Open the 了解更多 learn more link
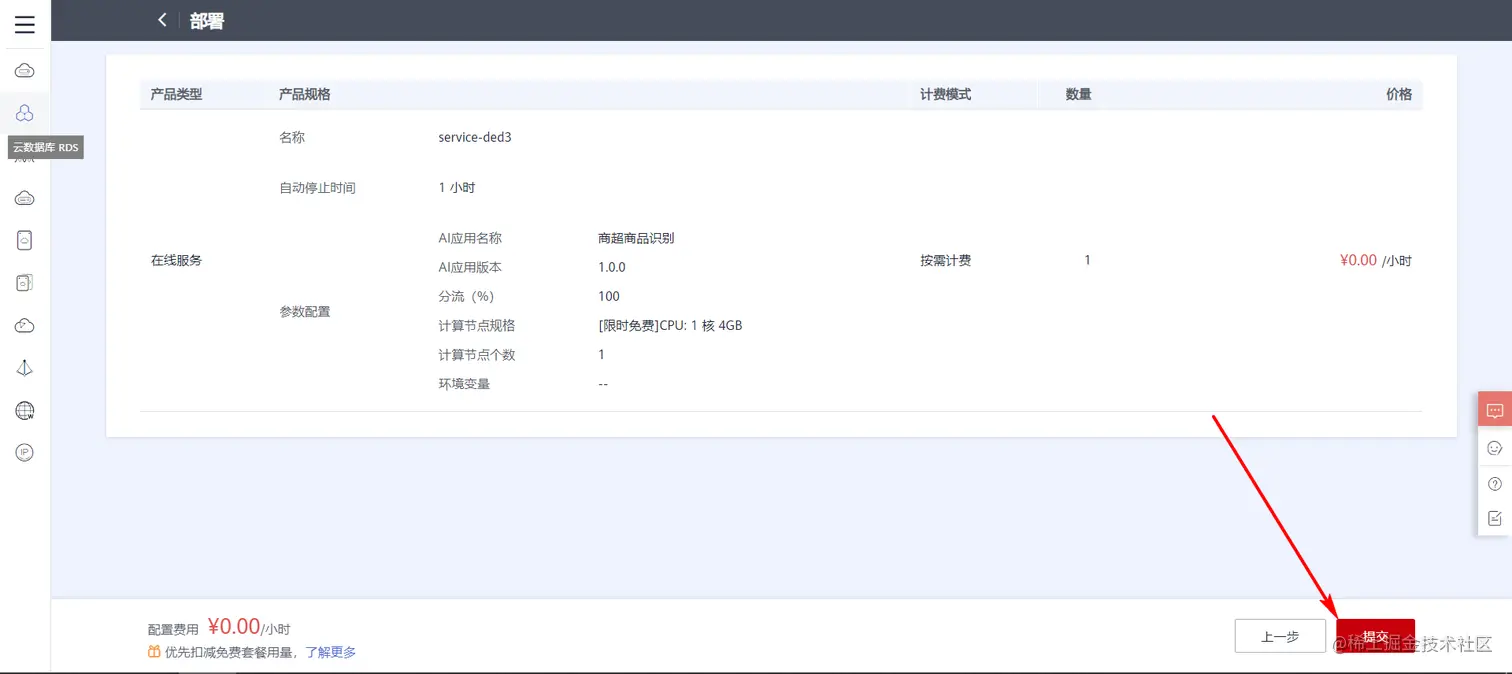The width and height of the screenshot is (1512, 674). (x=330, y=652)
